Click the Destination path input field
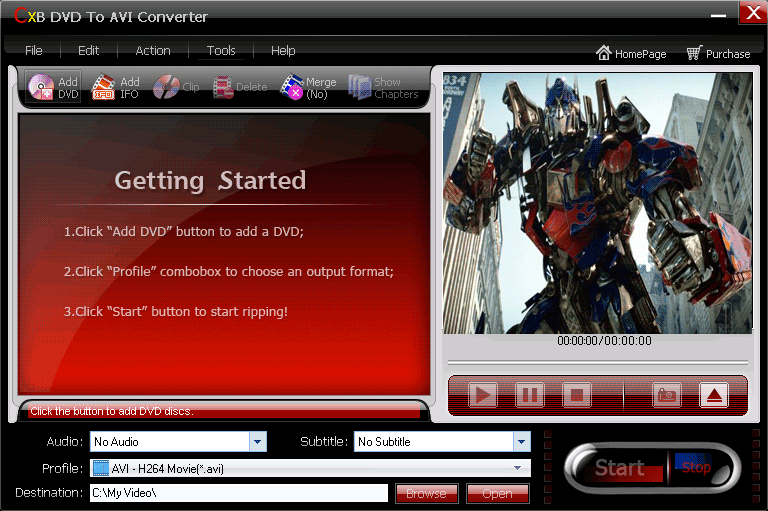This screenshot has height=511, width=768. (x=239, y=493)
